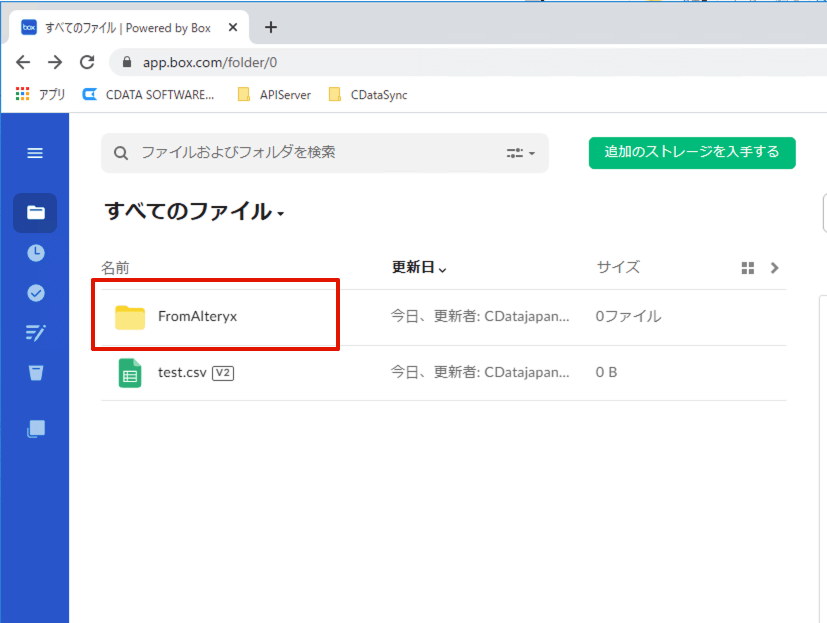Open the Box sidebar hamburger menu
827x623 pixels.
click(35, 153)
